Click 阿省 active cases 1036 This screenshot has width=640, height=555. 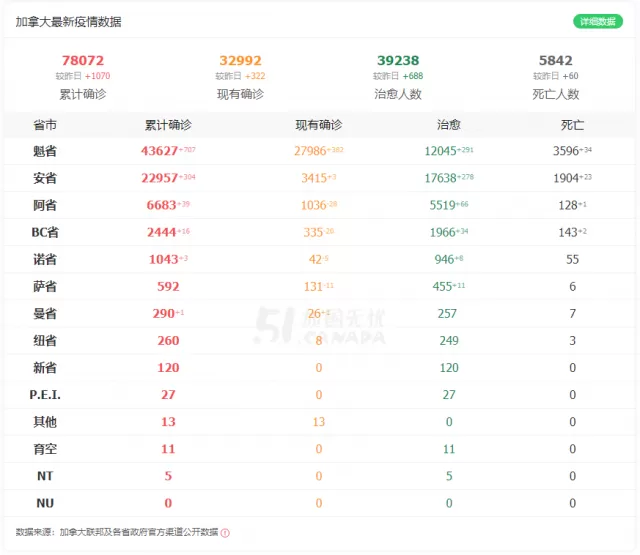click(313, 205)
